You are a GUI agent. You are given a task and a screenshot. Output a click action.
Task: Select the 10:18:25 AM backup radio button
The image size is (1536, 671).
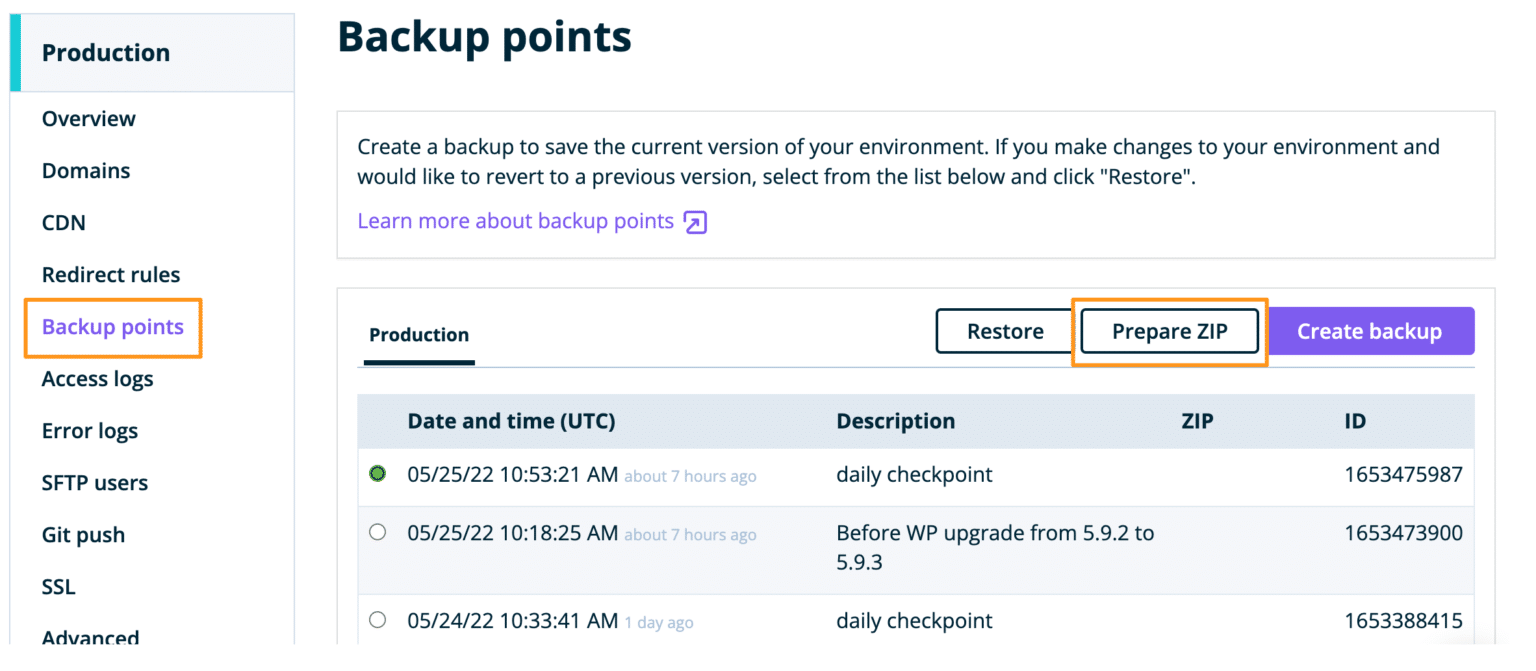click(377, 533)
